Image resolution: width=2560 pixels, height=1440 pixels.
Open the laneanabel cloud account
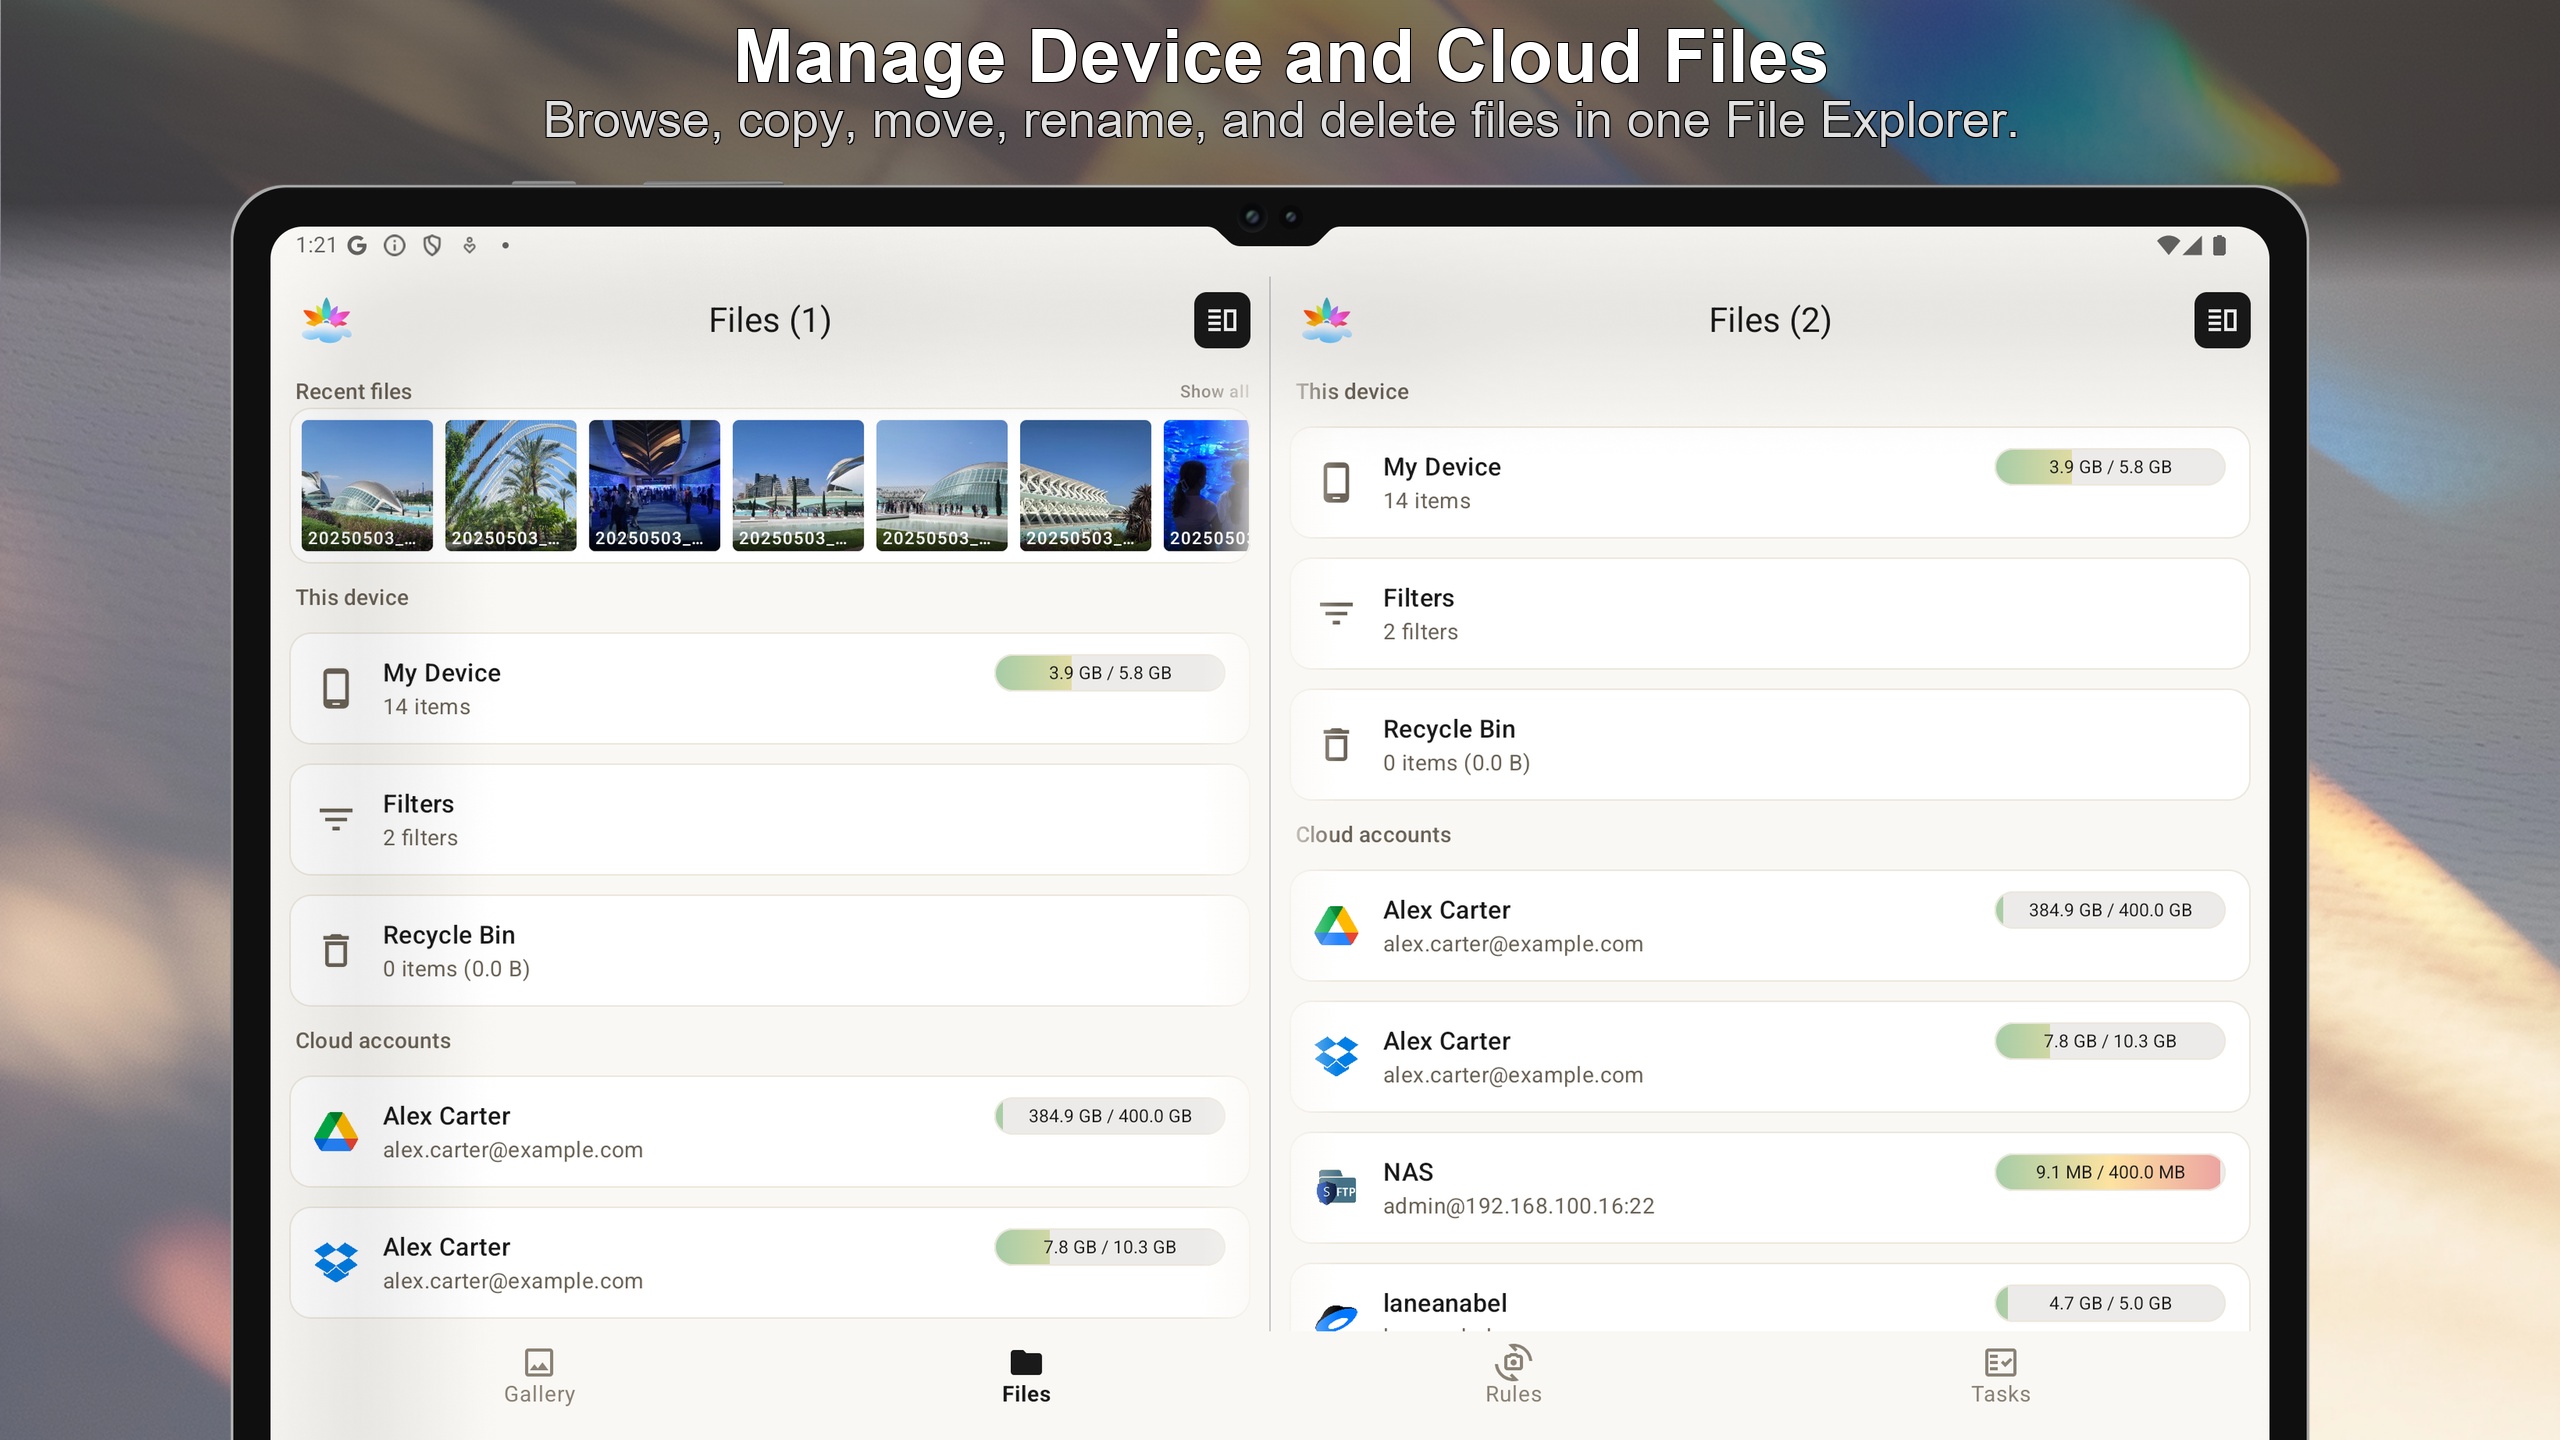pyautogui.click(x=1769, y=1298)
